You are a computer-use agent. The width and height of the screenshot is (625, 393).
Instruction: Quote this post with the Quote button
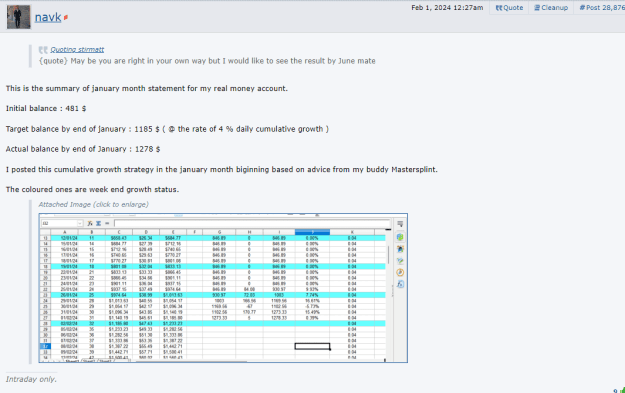509,8
